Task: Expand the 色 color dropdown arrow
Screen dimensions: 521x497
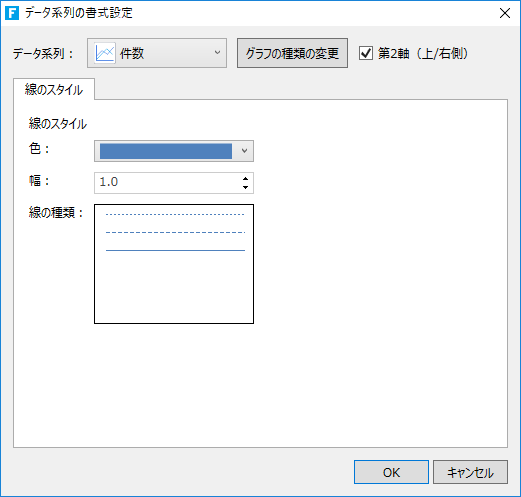Action: [244, 151]
